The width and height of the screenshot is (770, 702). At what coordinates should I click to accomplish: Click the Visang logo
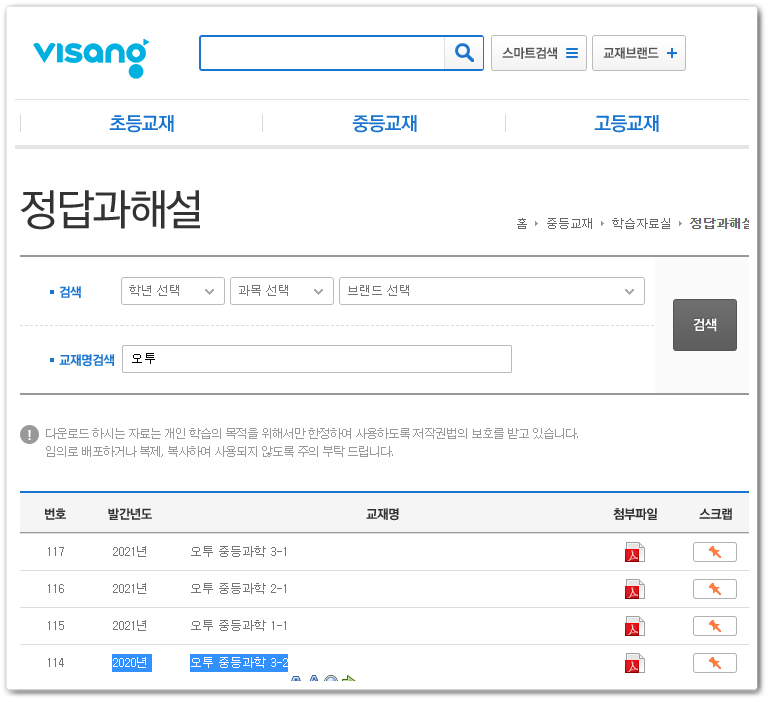(x=91, y=57)
